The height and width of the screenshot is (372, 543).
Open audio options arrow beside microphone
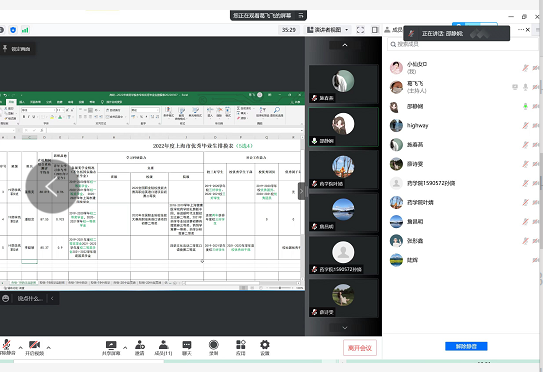pos(20,347)
